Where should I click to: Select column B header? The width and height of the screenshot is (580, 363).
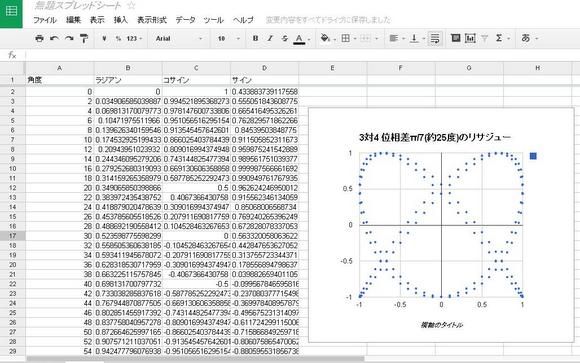coord(128,68)
